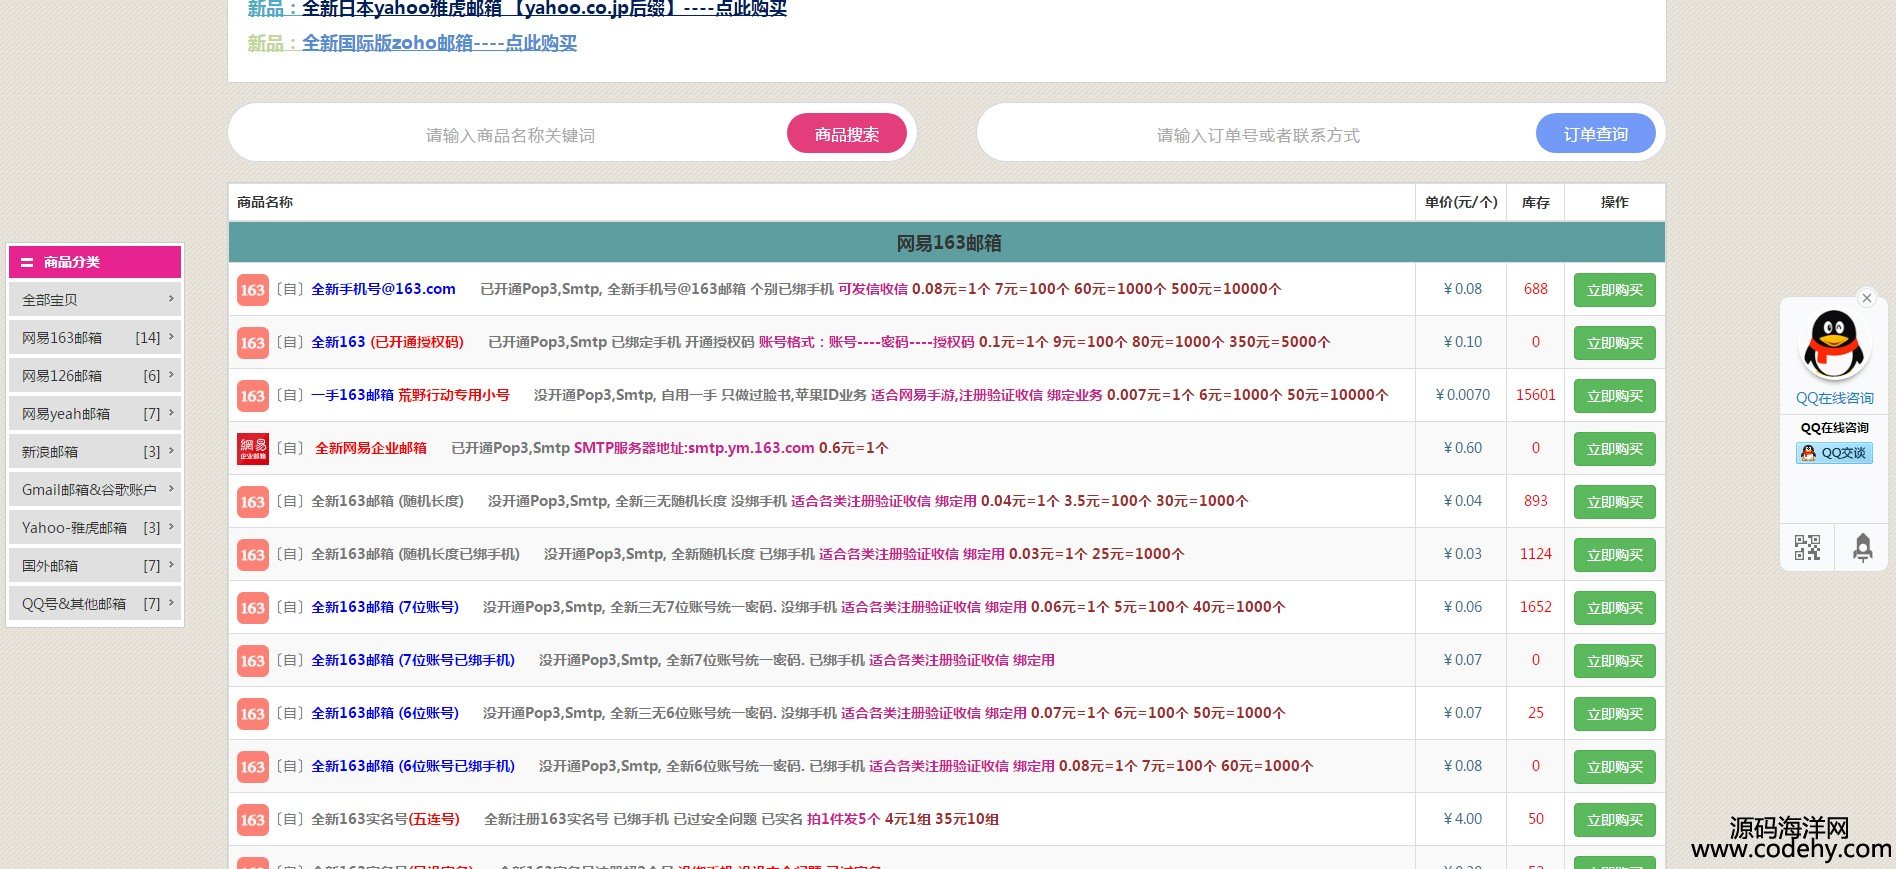
Task: Open the 全新日本yahoo雅虎邮箱 purchase link
Action: (544, 9)
